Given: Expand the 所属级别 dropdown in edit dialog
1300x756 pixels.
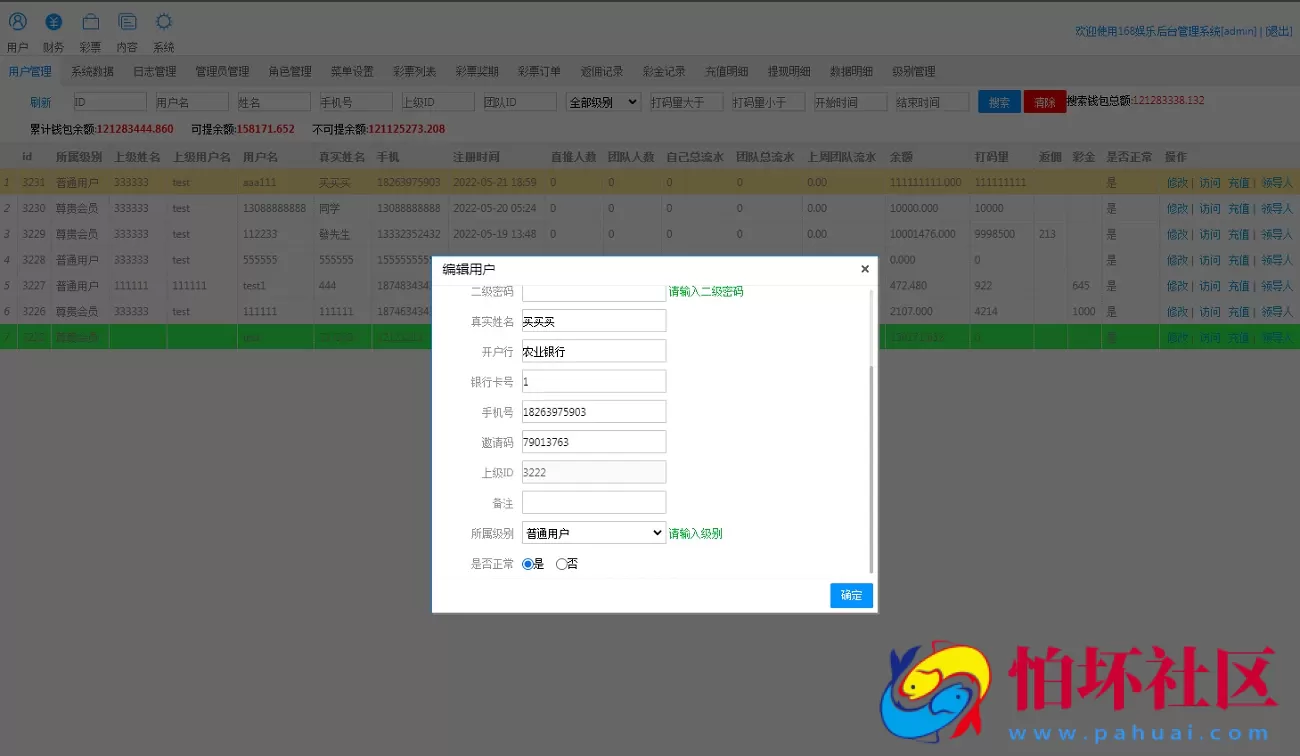Looking at the screenshot, I should 593,532.
